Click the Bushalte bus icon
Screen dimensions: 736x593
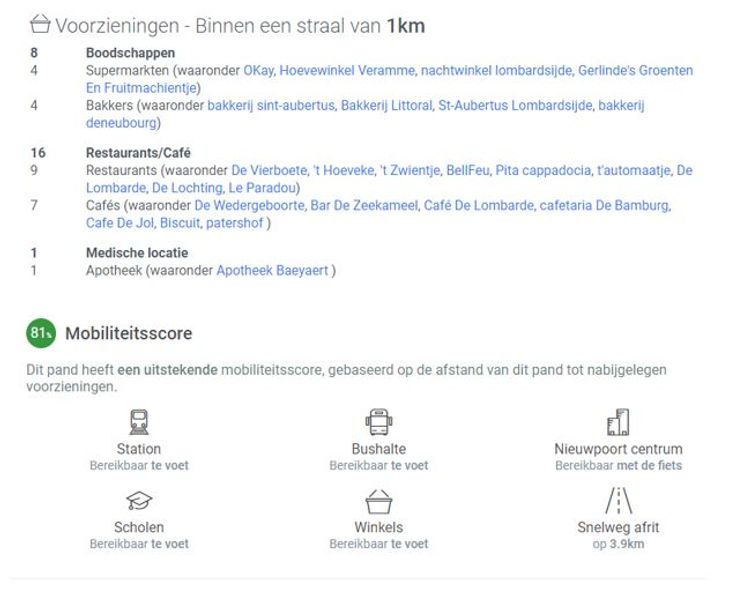pos(379,422)
